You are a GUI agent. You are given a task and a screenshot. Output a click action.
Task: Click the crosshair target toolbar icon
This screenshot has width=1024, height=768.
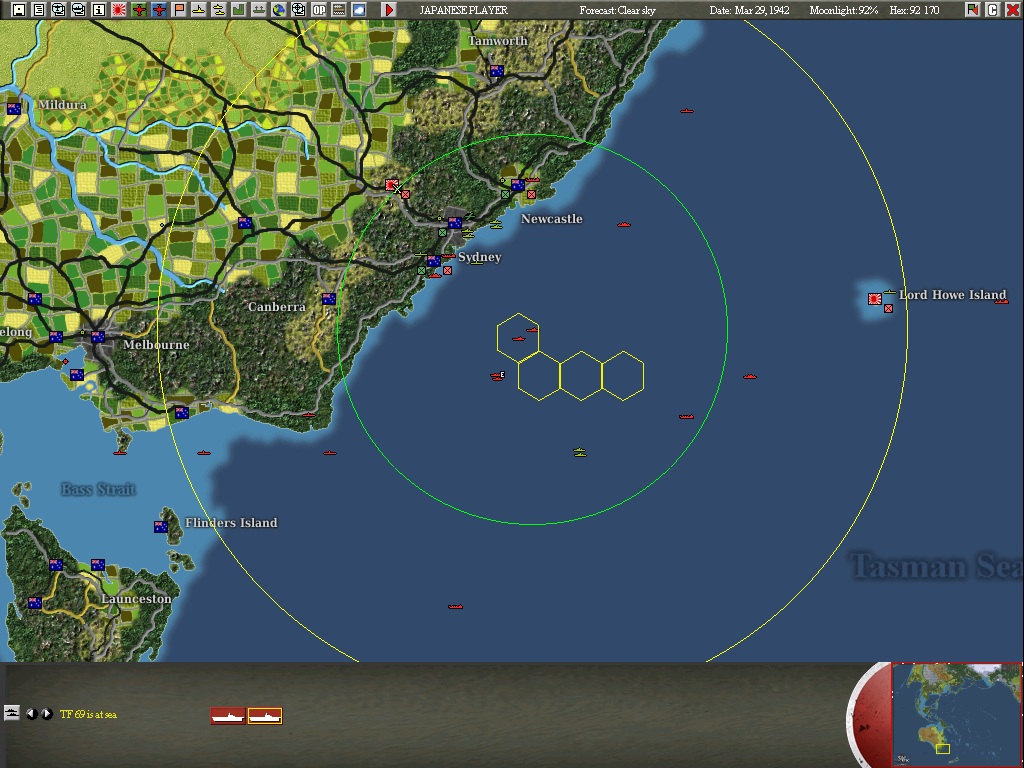(x=298, y=9)
